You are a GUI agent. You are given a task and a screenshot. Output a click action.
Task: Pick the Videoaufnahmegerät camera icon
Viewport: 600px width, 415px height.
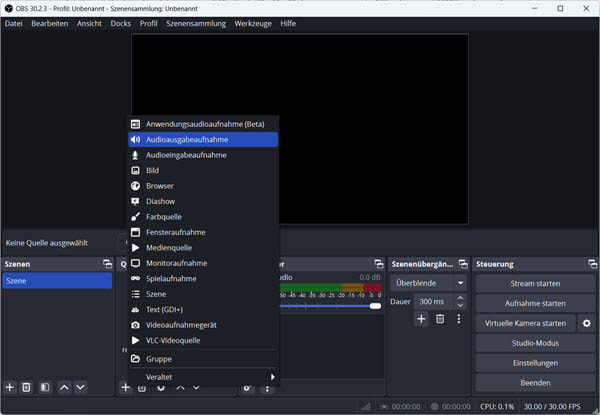[x=136, y=325]
